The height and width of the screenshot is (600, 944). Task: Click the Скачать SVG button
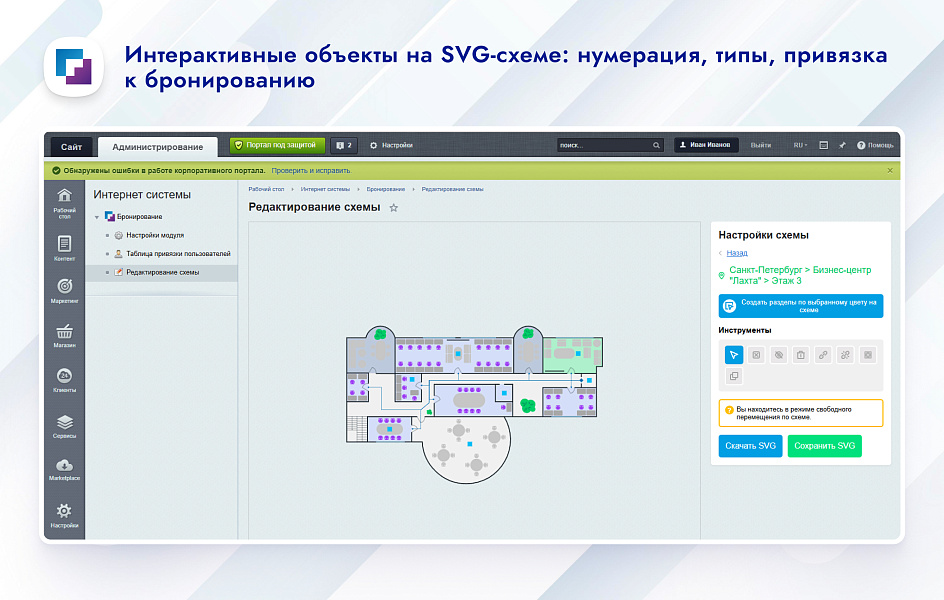click(x=750, y=446)
